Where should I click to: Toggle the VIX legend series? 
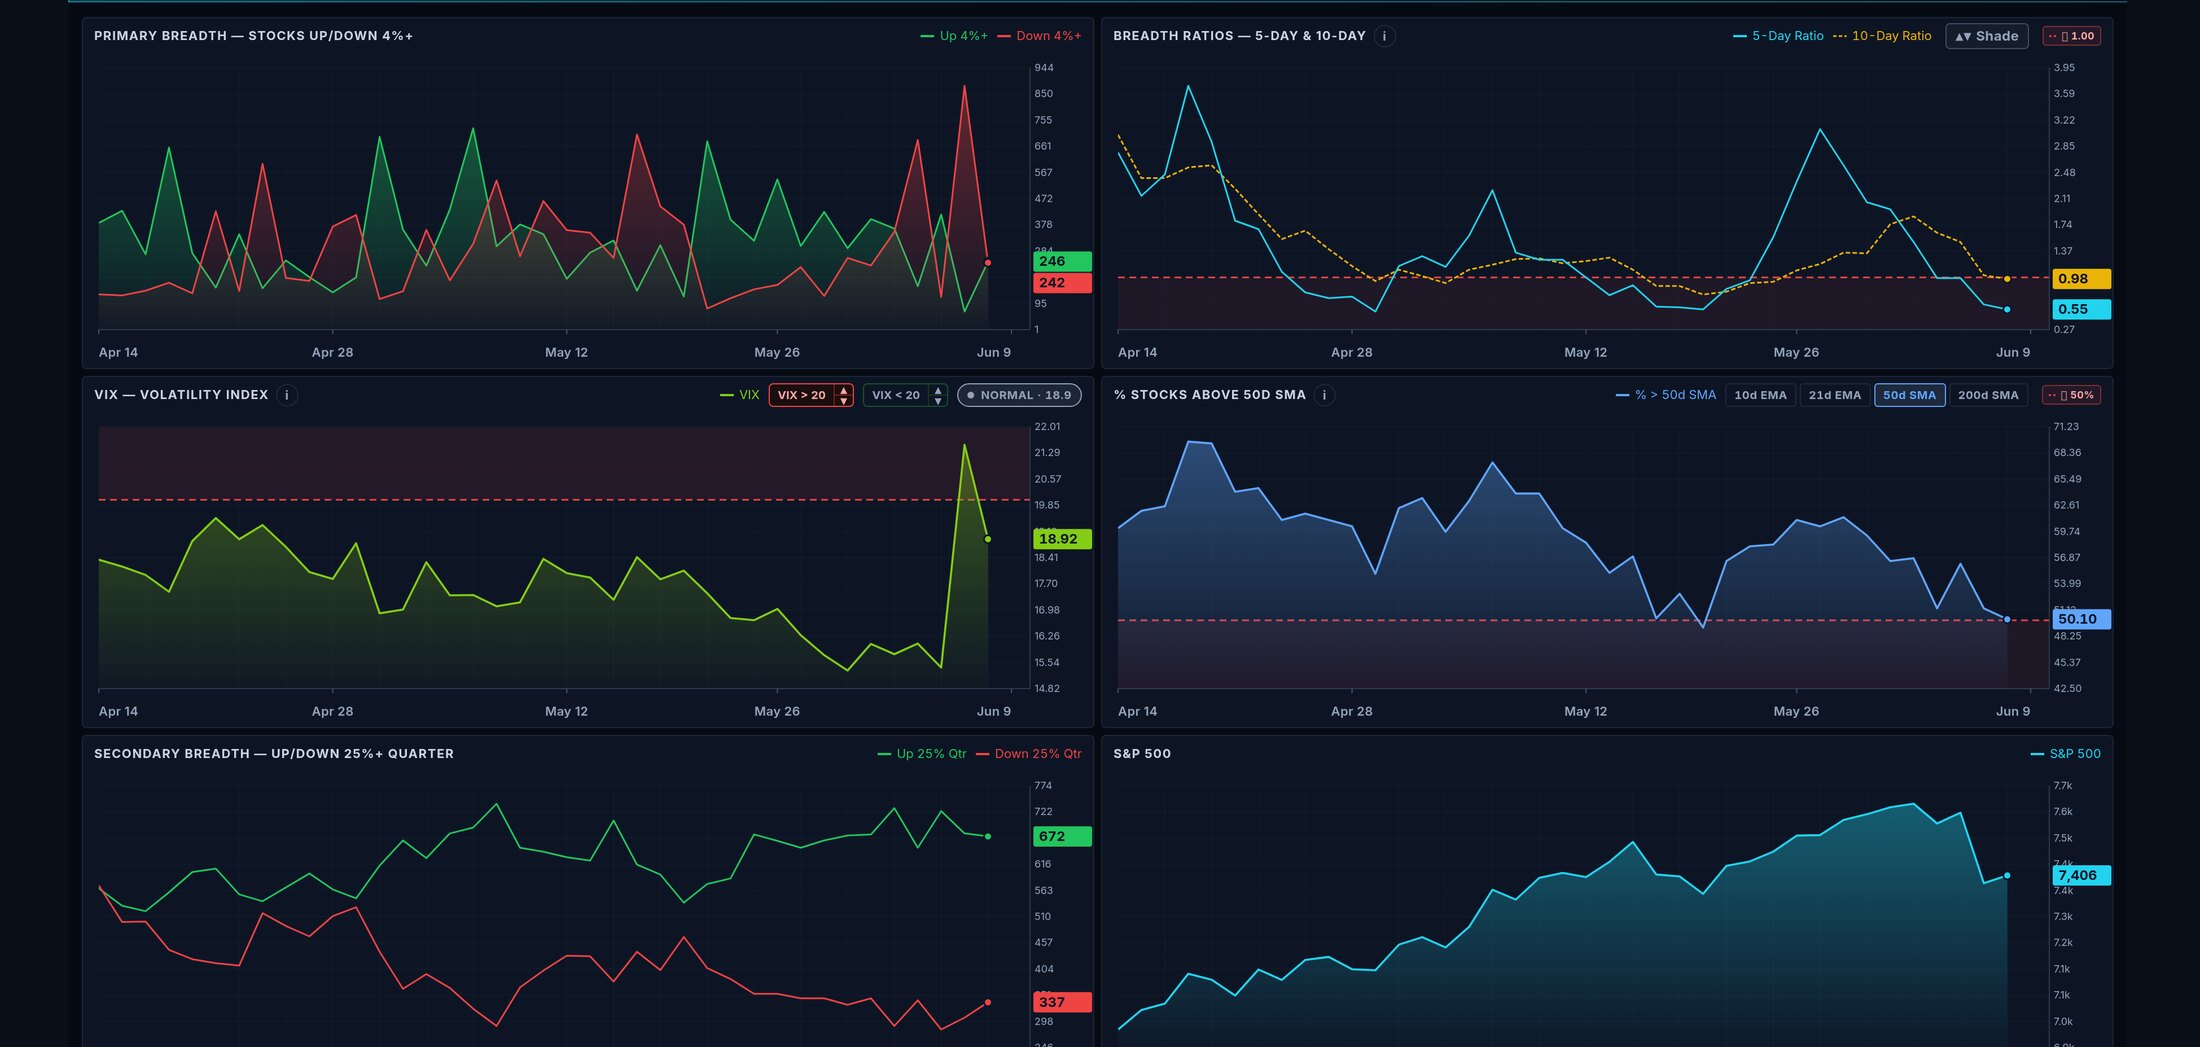pyautogui.click(x=739, y=395)
